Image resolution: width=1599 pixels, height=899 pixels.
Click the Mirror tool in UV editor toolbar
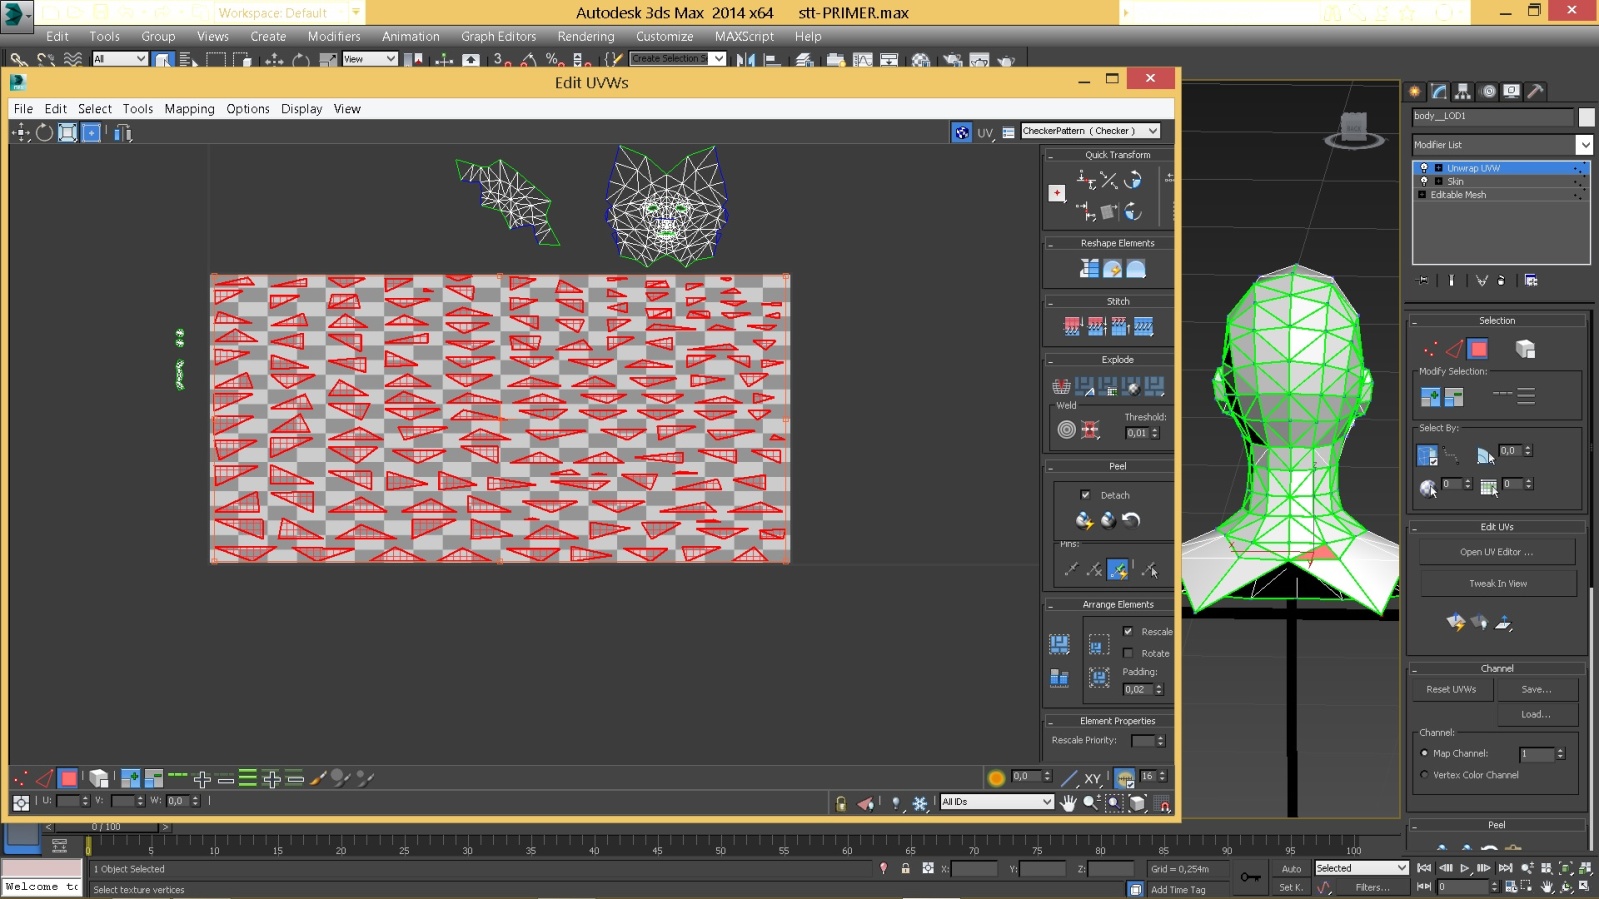[122, 133]
